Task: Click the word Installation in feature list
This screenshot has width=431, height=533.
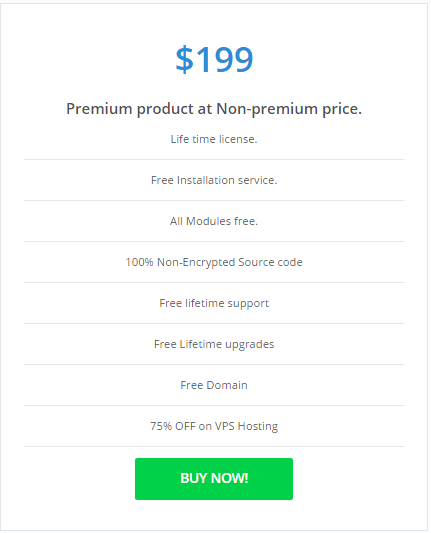Action: click(206, 180)
